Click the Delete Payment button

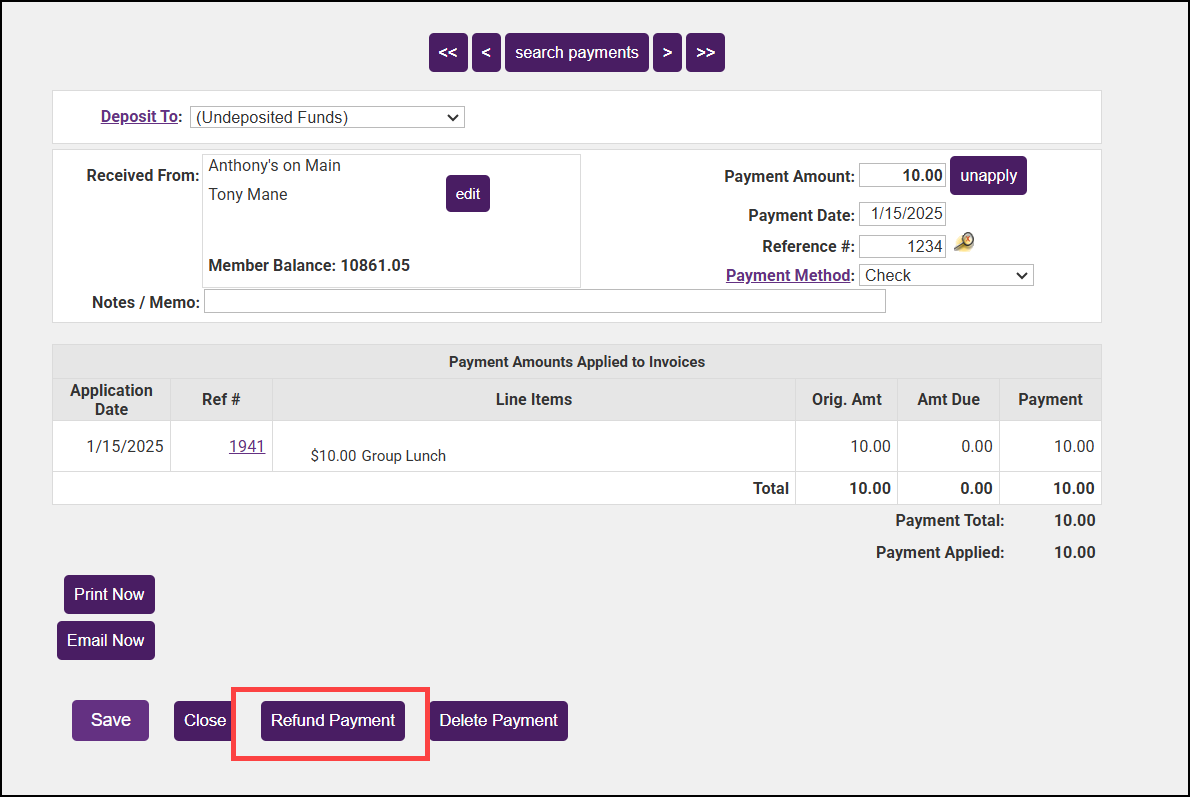click(498, 721)
